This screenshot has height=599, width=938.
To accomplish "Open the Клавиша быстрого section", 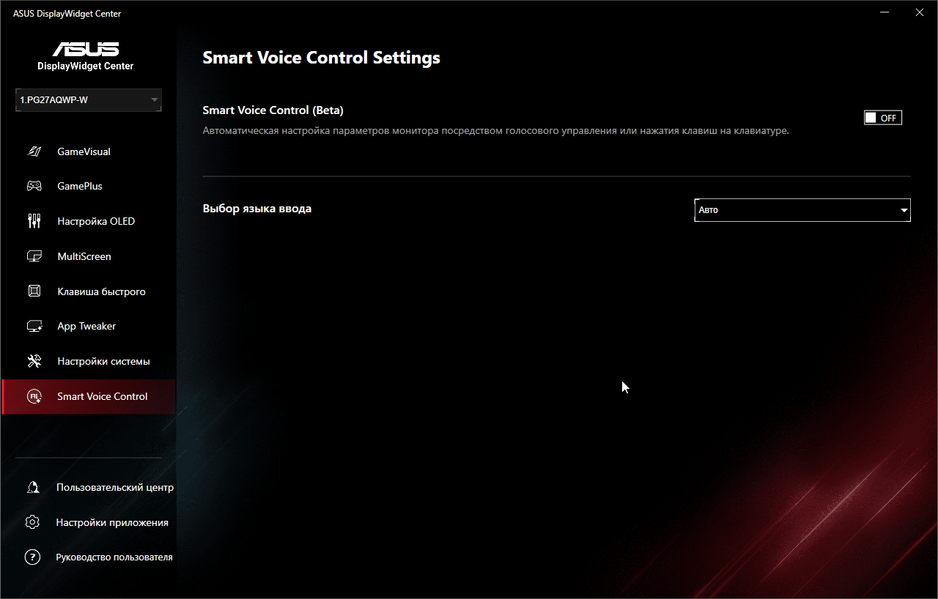I will pos(89,291).
